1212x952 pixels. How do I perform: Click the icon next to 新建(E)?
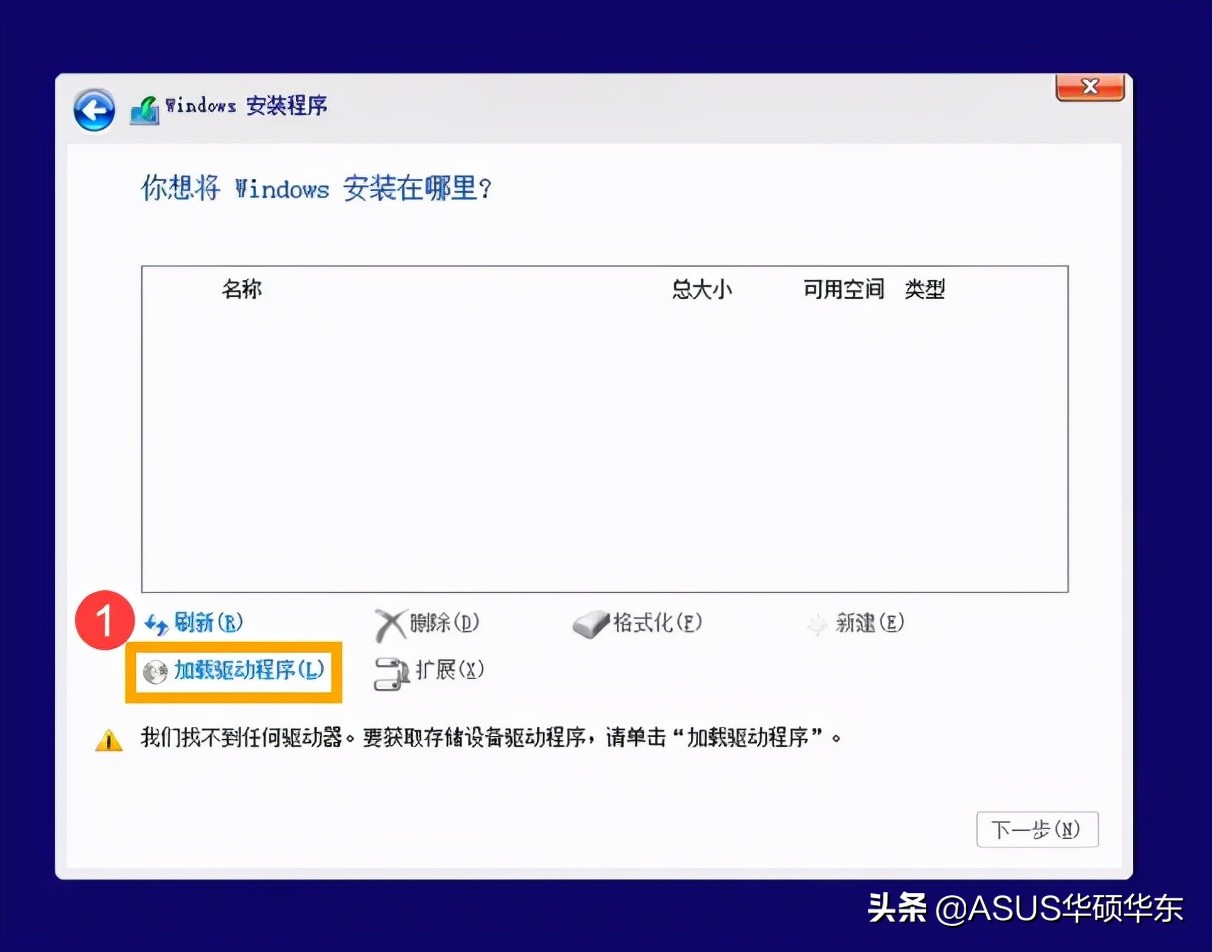[x=818, y=622]
